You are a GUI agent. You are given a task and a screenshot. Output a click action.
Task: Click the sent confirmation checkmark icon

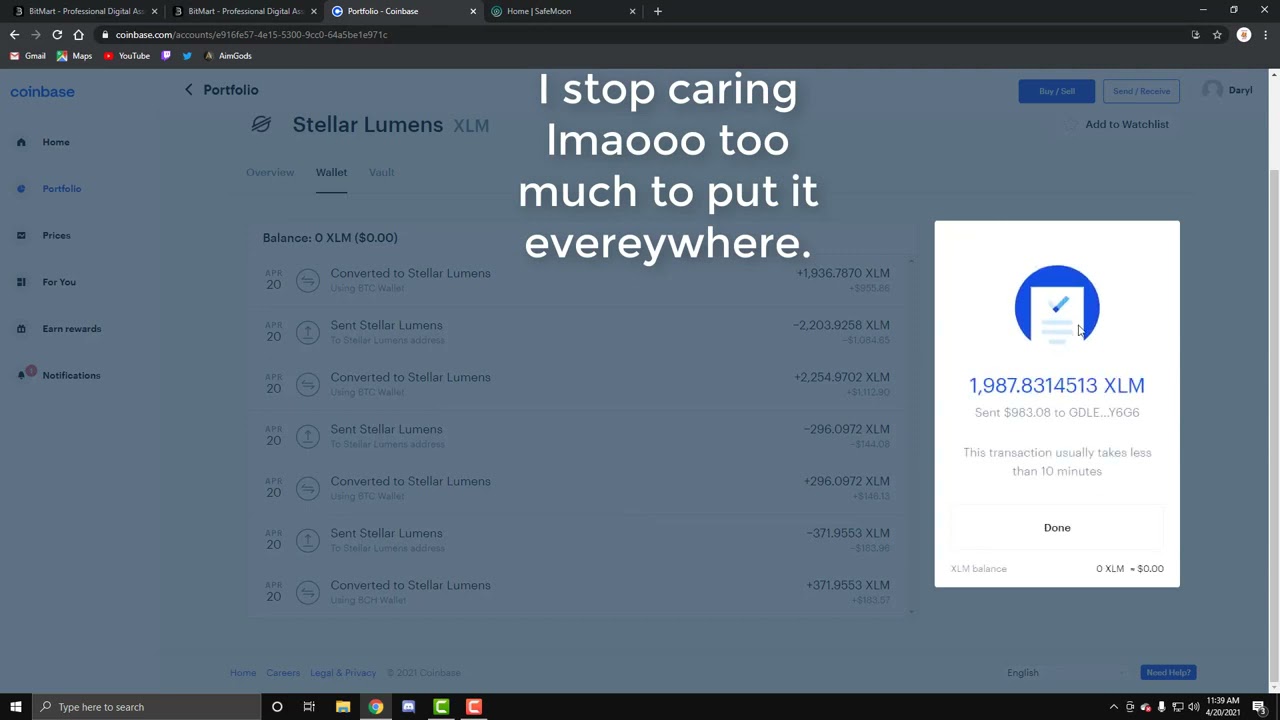[1057, 306]
